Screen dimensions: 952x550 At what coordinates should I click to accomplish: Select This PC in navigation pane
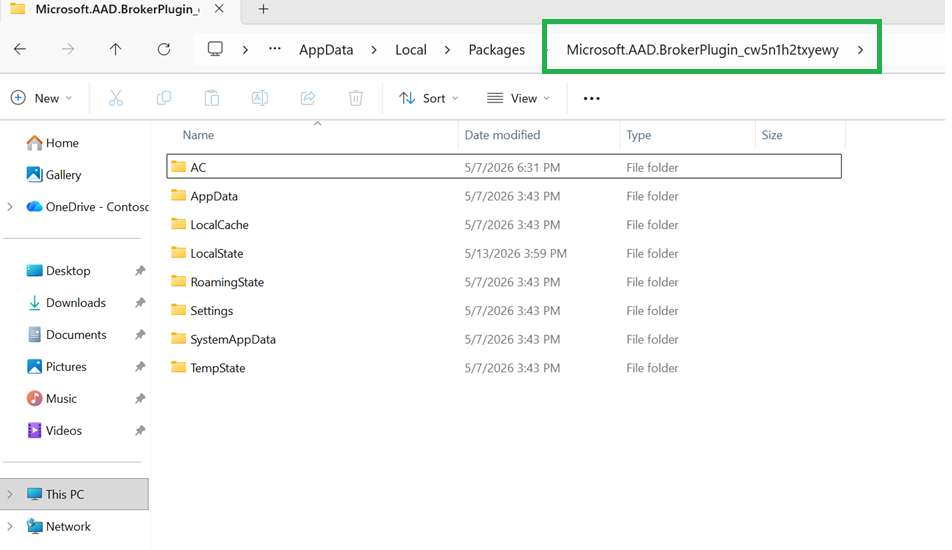pos(74,494)
